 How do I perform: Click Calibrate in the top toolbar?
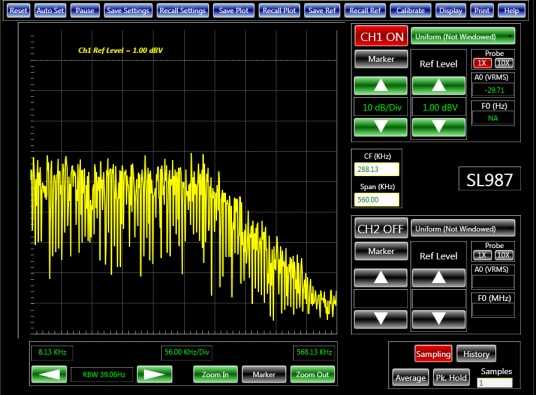410,11
